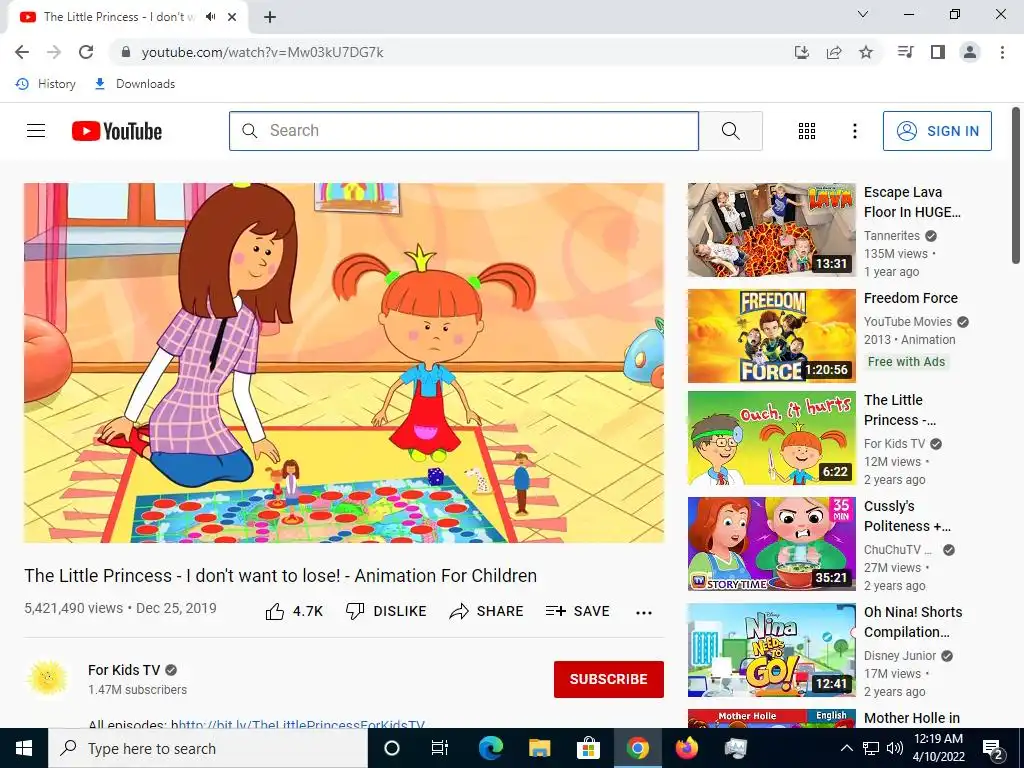Open Freedom Force video title
The width and height of the screenshot is (1024, 768).
pyautogui.click(x=910, y=298)
